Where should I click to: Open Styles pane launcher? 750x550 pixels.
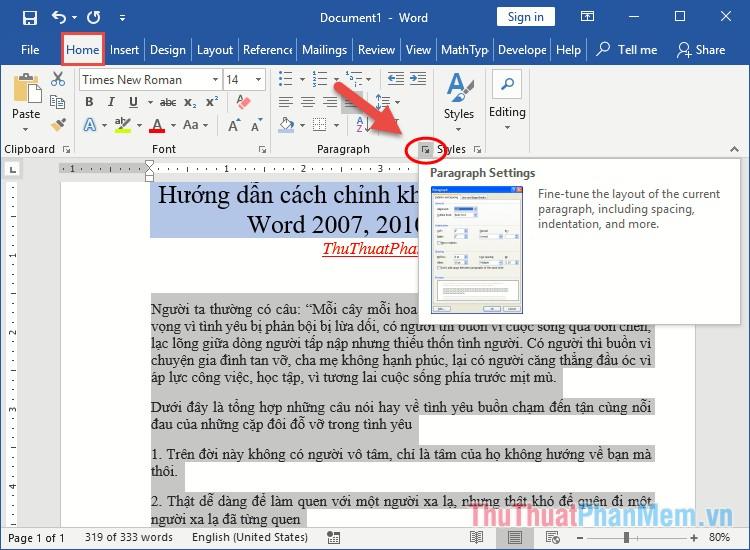tap(477, 150)
